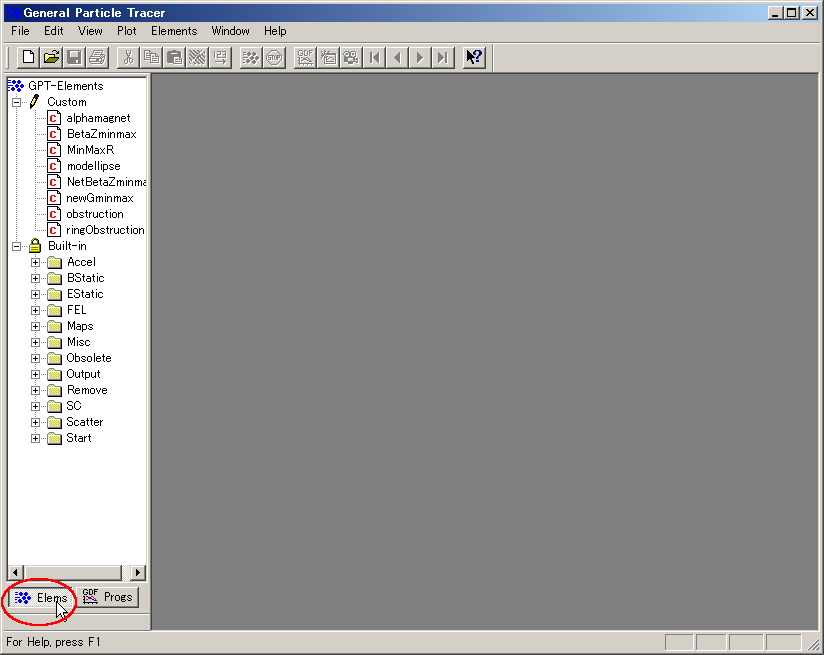This screenshot has width=824, height=655.
Task: Open the Help menu
Action: tap(275, 31)
